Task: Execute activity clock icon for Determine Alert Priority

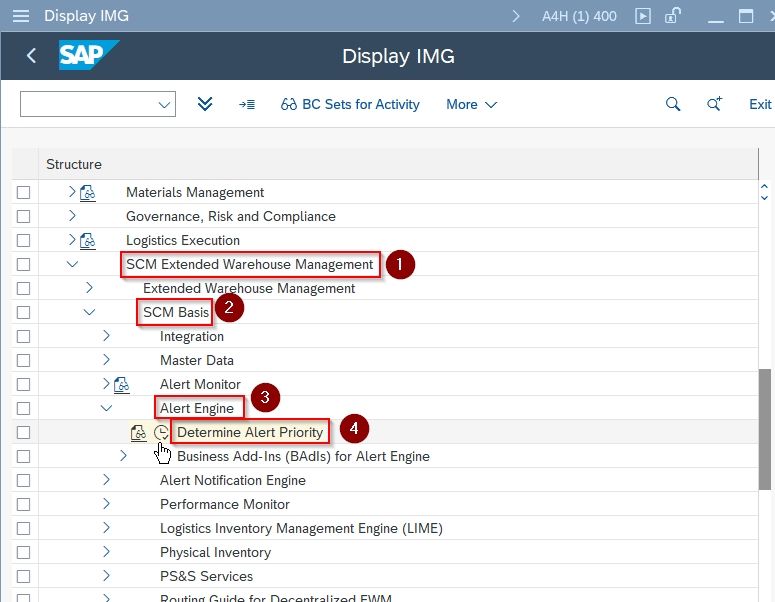Action: [x=161, y=433]
